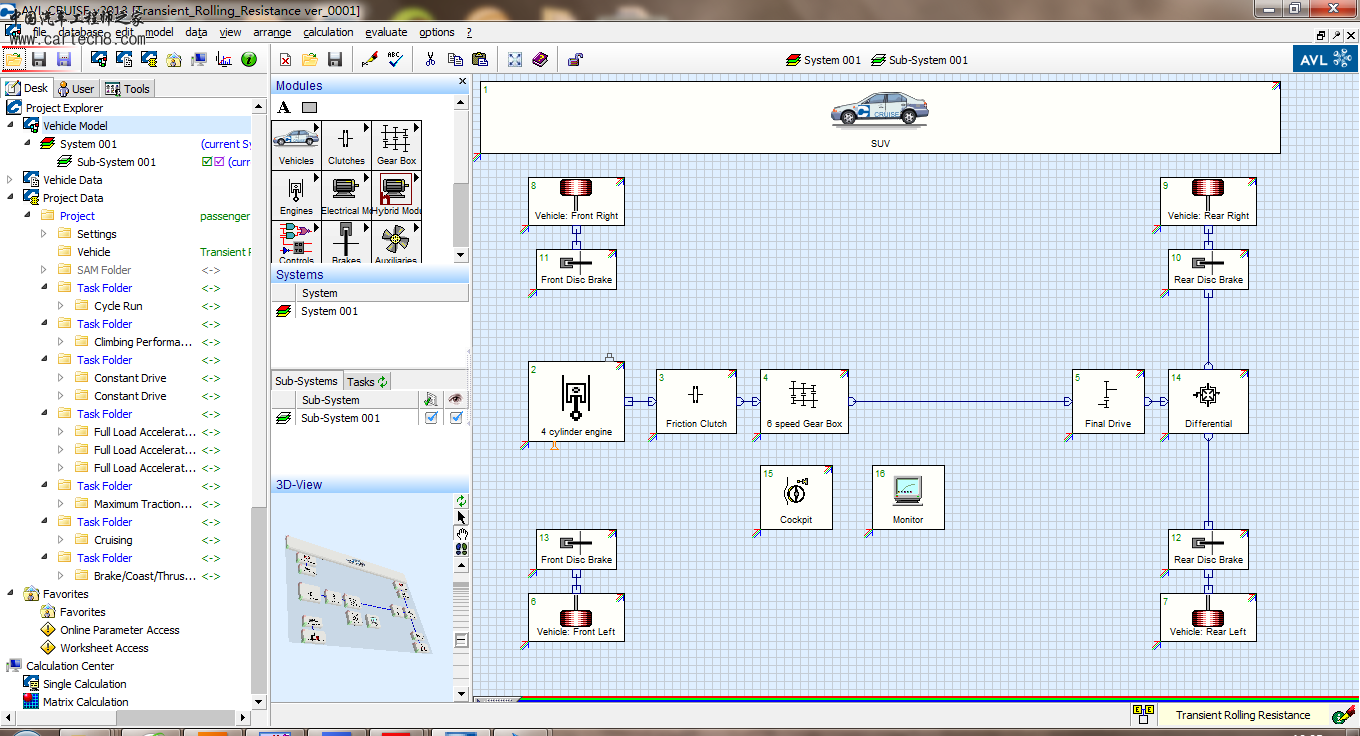Select the Auxiliaries fan module icon

pyautogui.click(x=396, y=242)
